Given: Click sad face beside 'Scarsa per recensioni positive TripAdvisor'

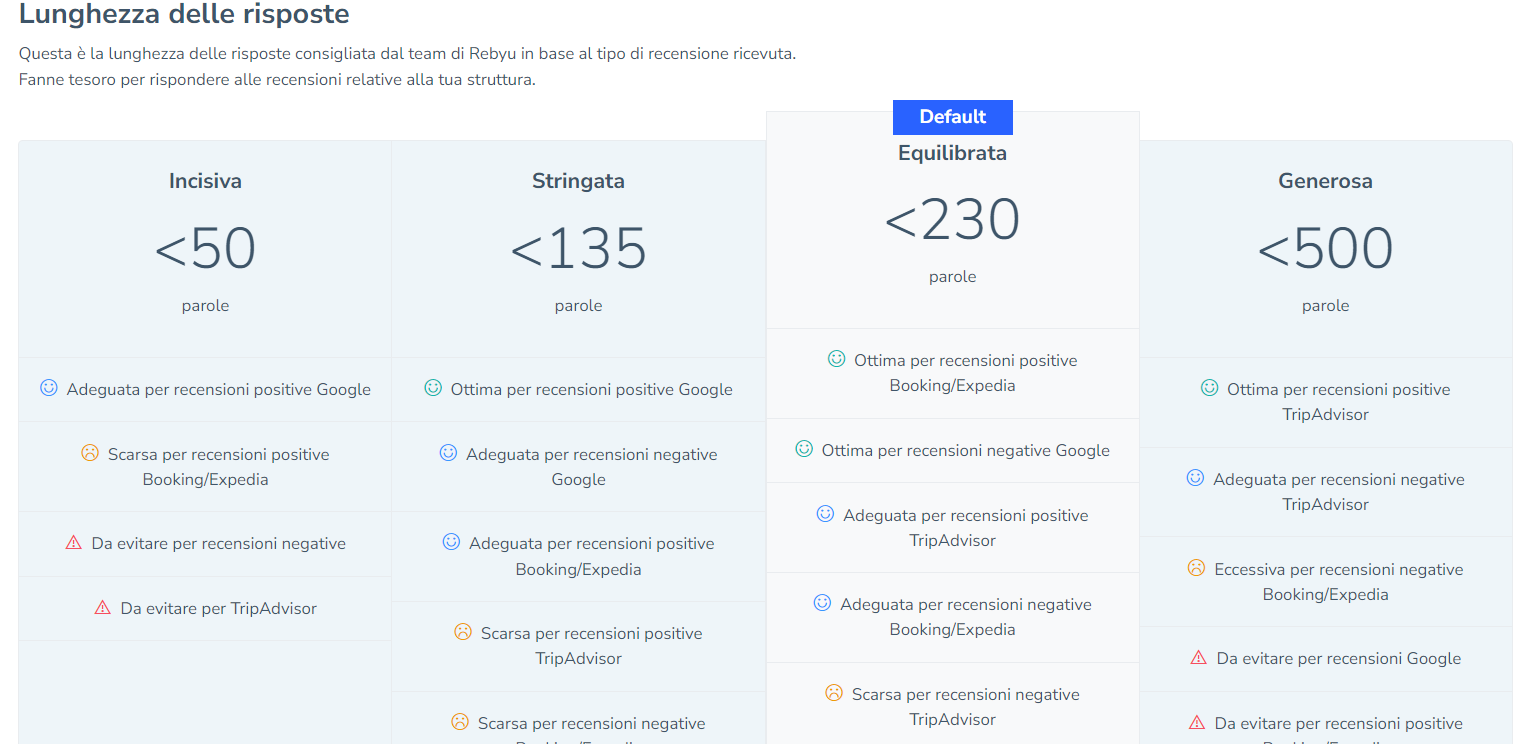Looking at the screenshot, I should pos(463,632).
